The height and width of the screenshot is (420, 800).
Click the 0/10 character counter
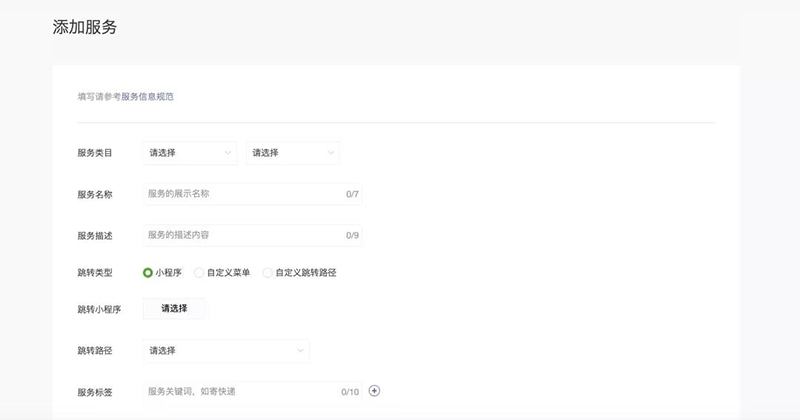tap(350, 392)
